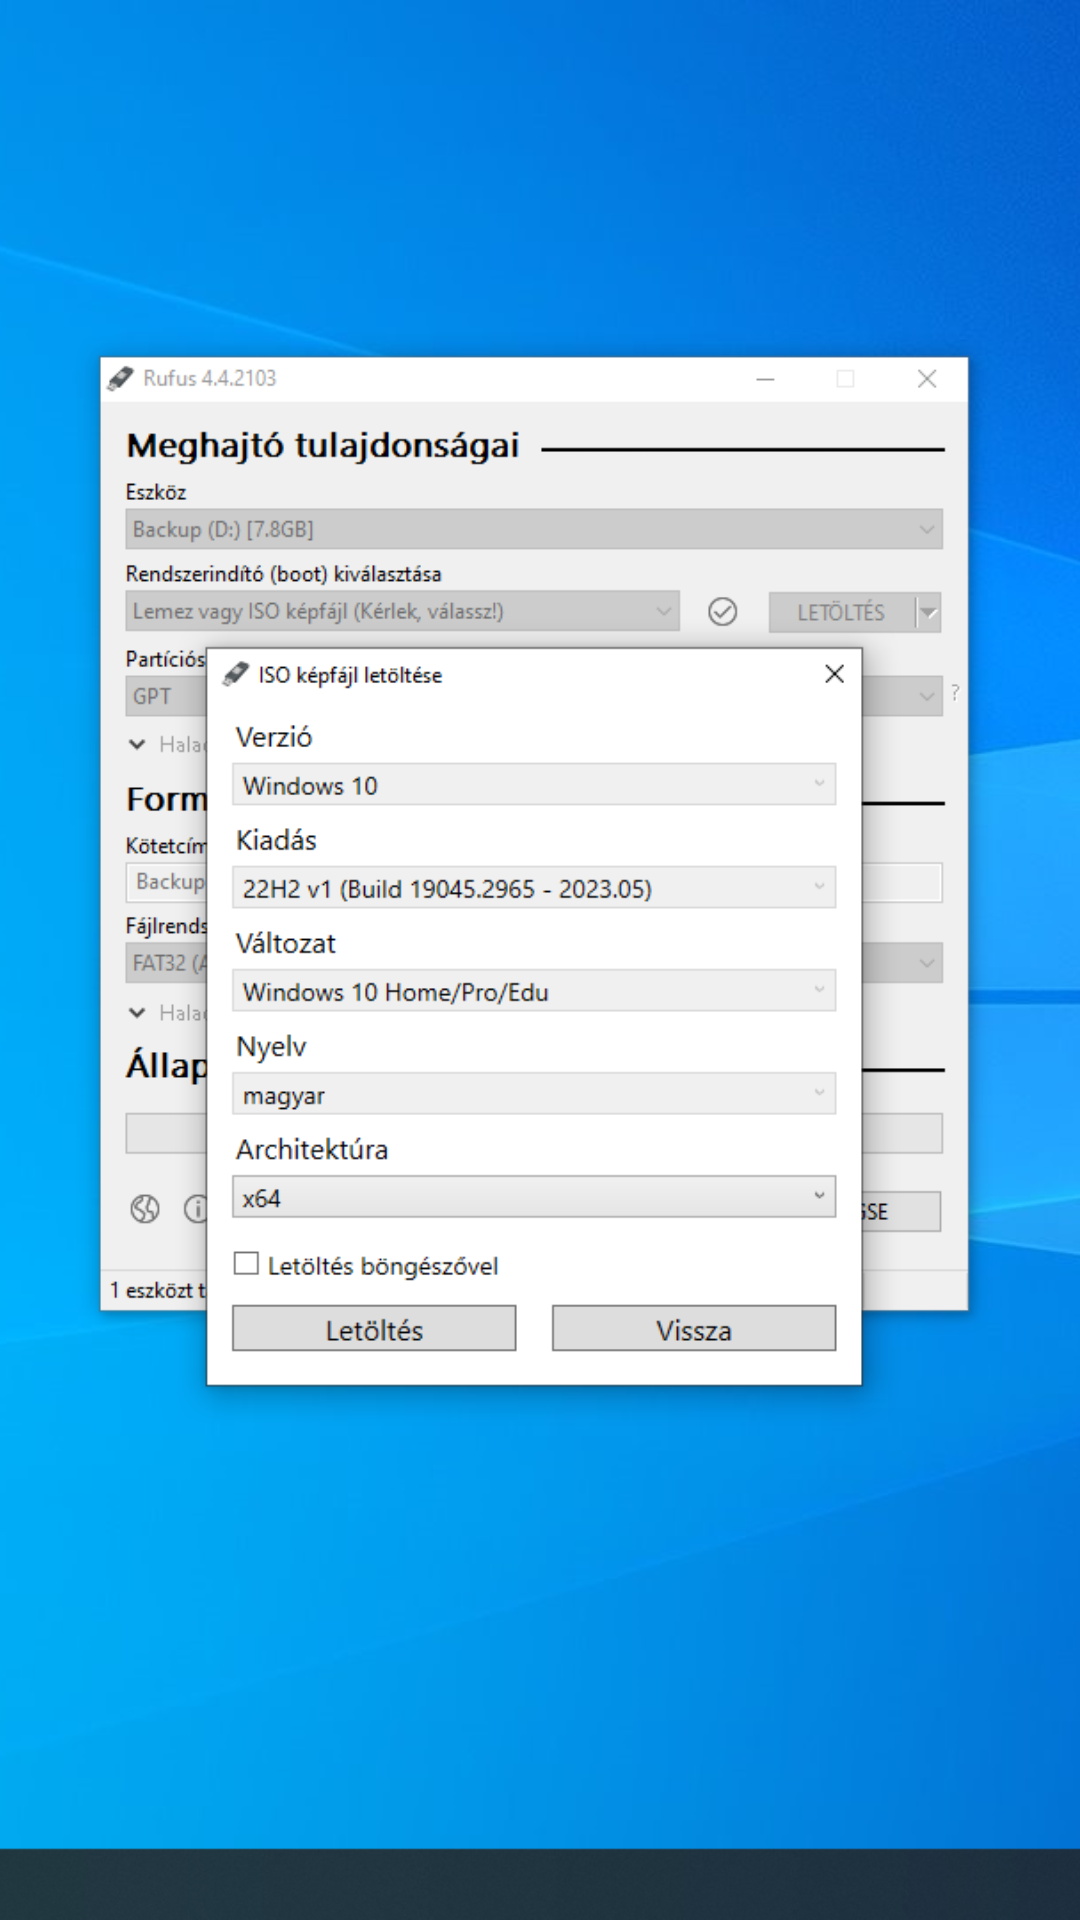Screen dimensions: 1080x1920
Task: Click the Eszköz dropdown showing Backup (D:)
Action: coord(533,529)
